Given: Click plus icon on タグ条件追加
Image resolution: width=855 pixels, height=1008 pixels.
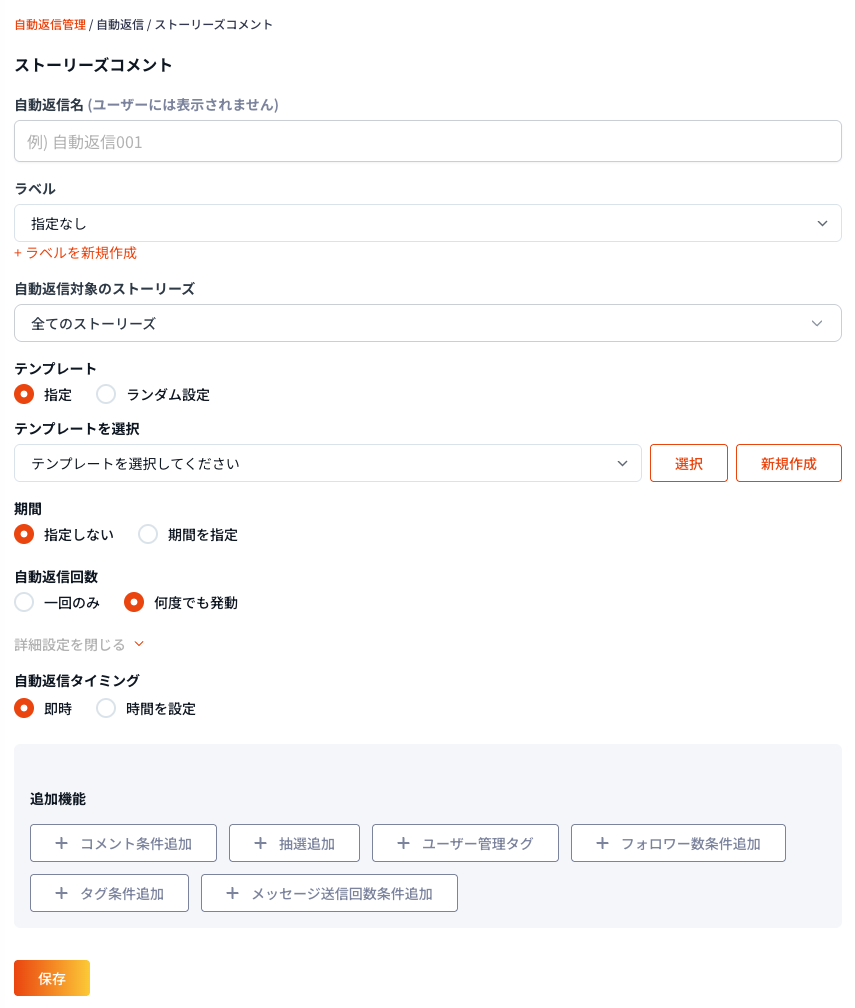Looking at the screenshot, I should (61, 893).
